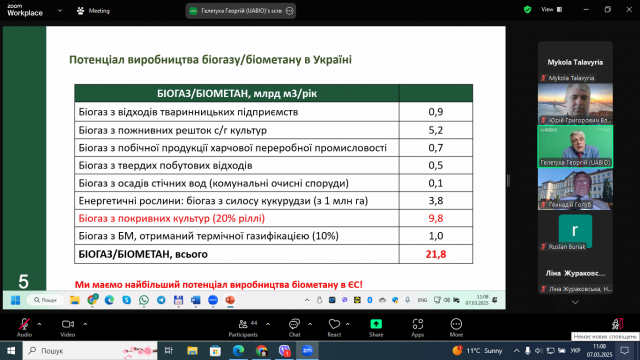Click the slide number 5 on the green bar
This screenshot has width=640, height=360.
pos(24,282)
